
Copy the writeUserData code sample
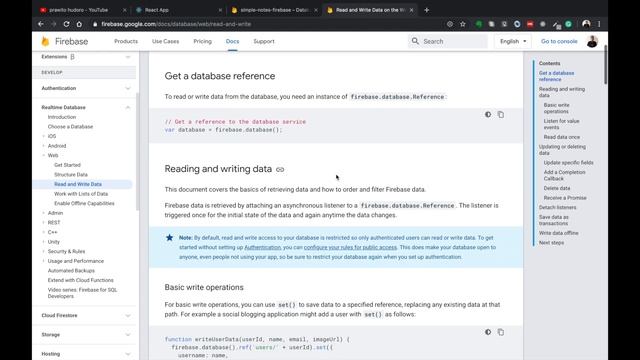click(x=501, y=332)
